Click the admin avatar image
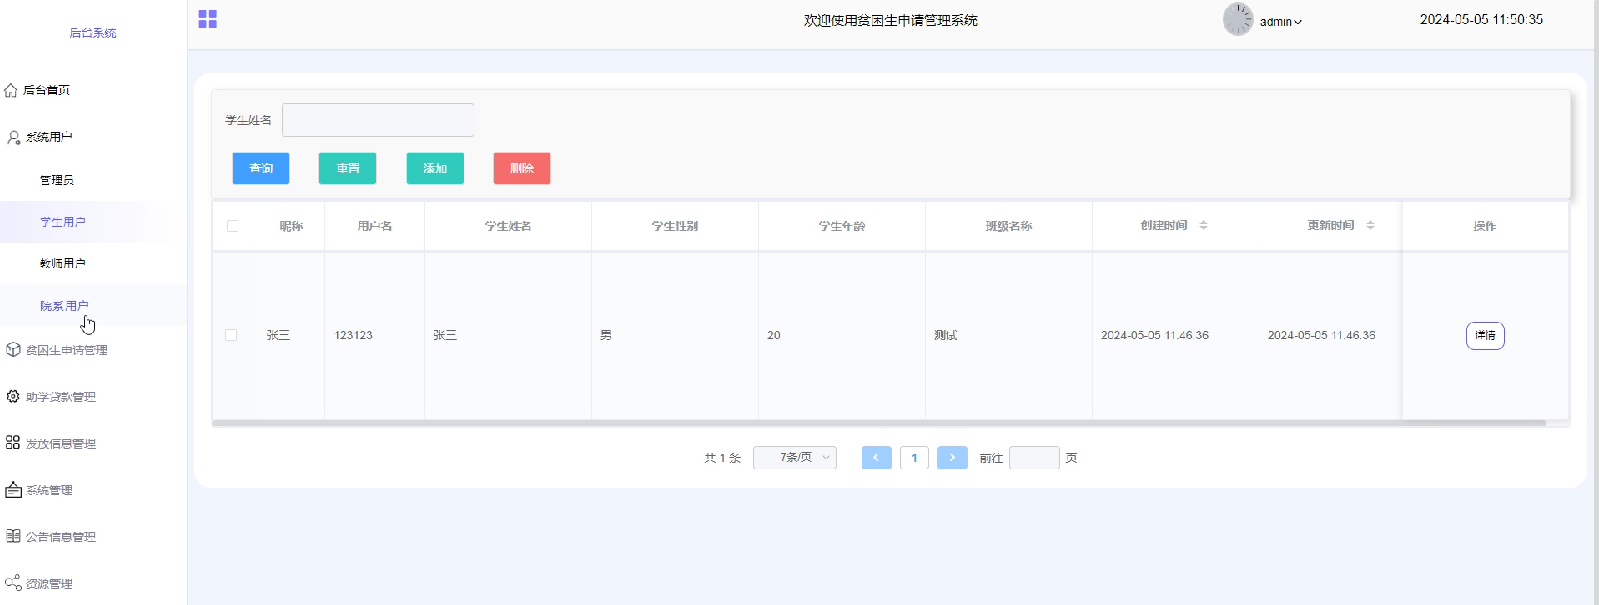1599x605 pixels. [x=1237, y=19]
